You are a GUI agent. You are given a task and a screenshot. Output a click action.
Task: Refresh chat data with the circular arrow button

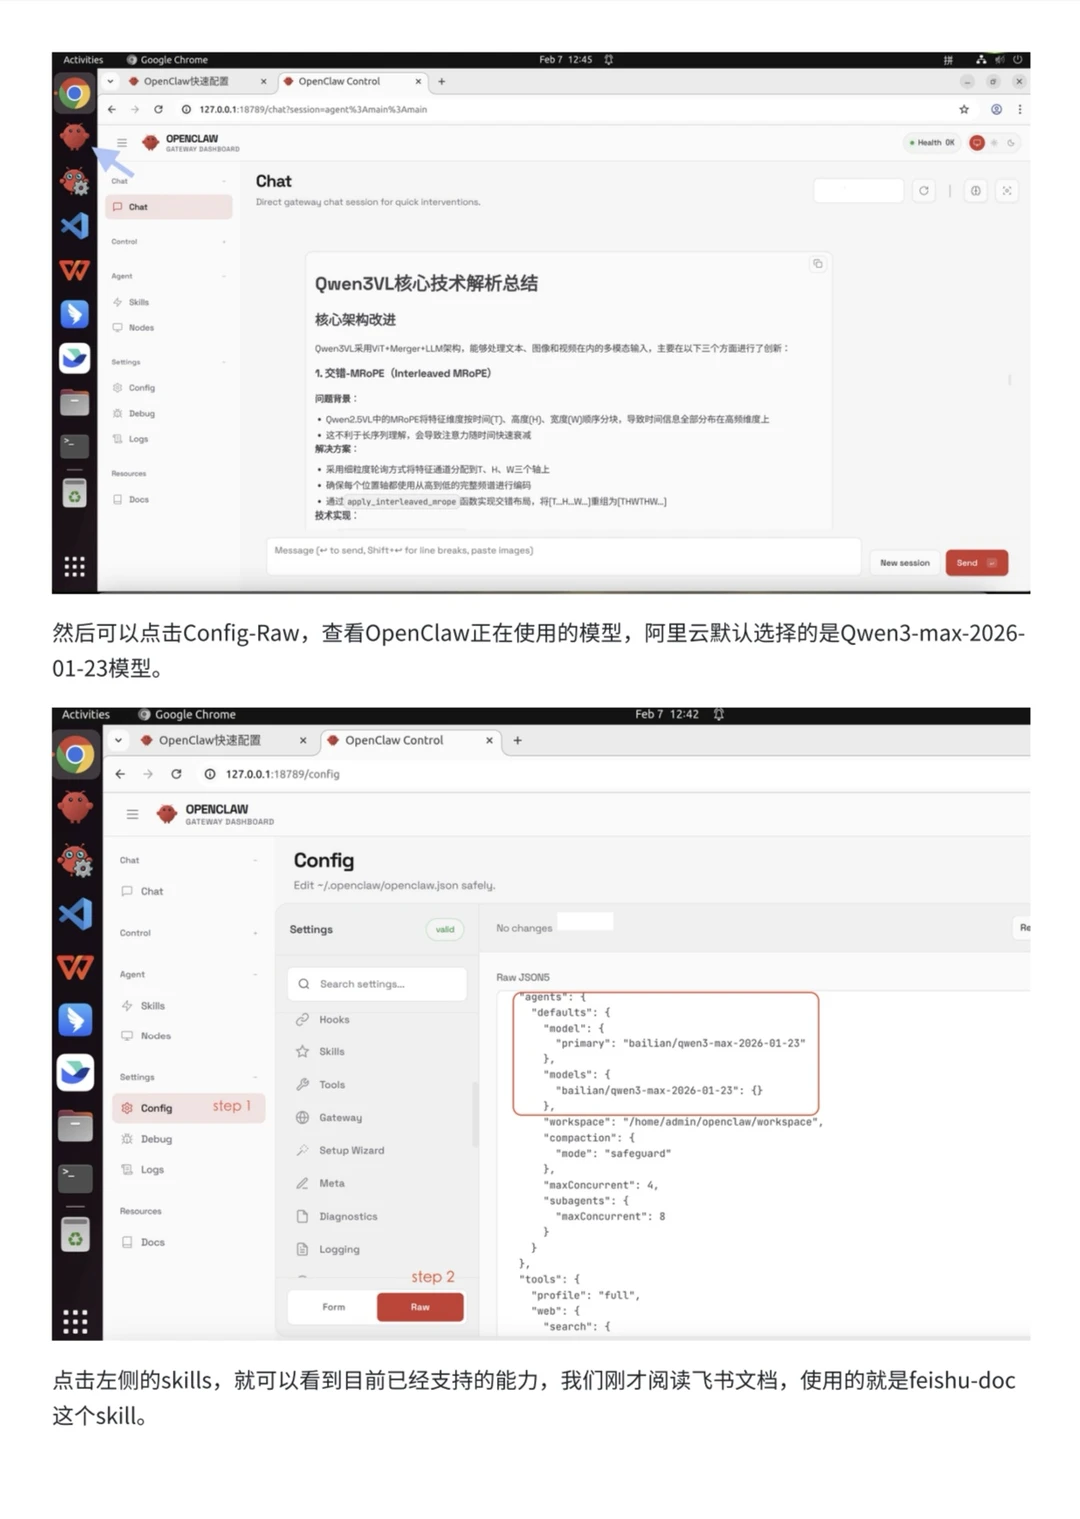coord(924,191)
